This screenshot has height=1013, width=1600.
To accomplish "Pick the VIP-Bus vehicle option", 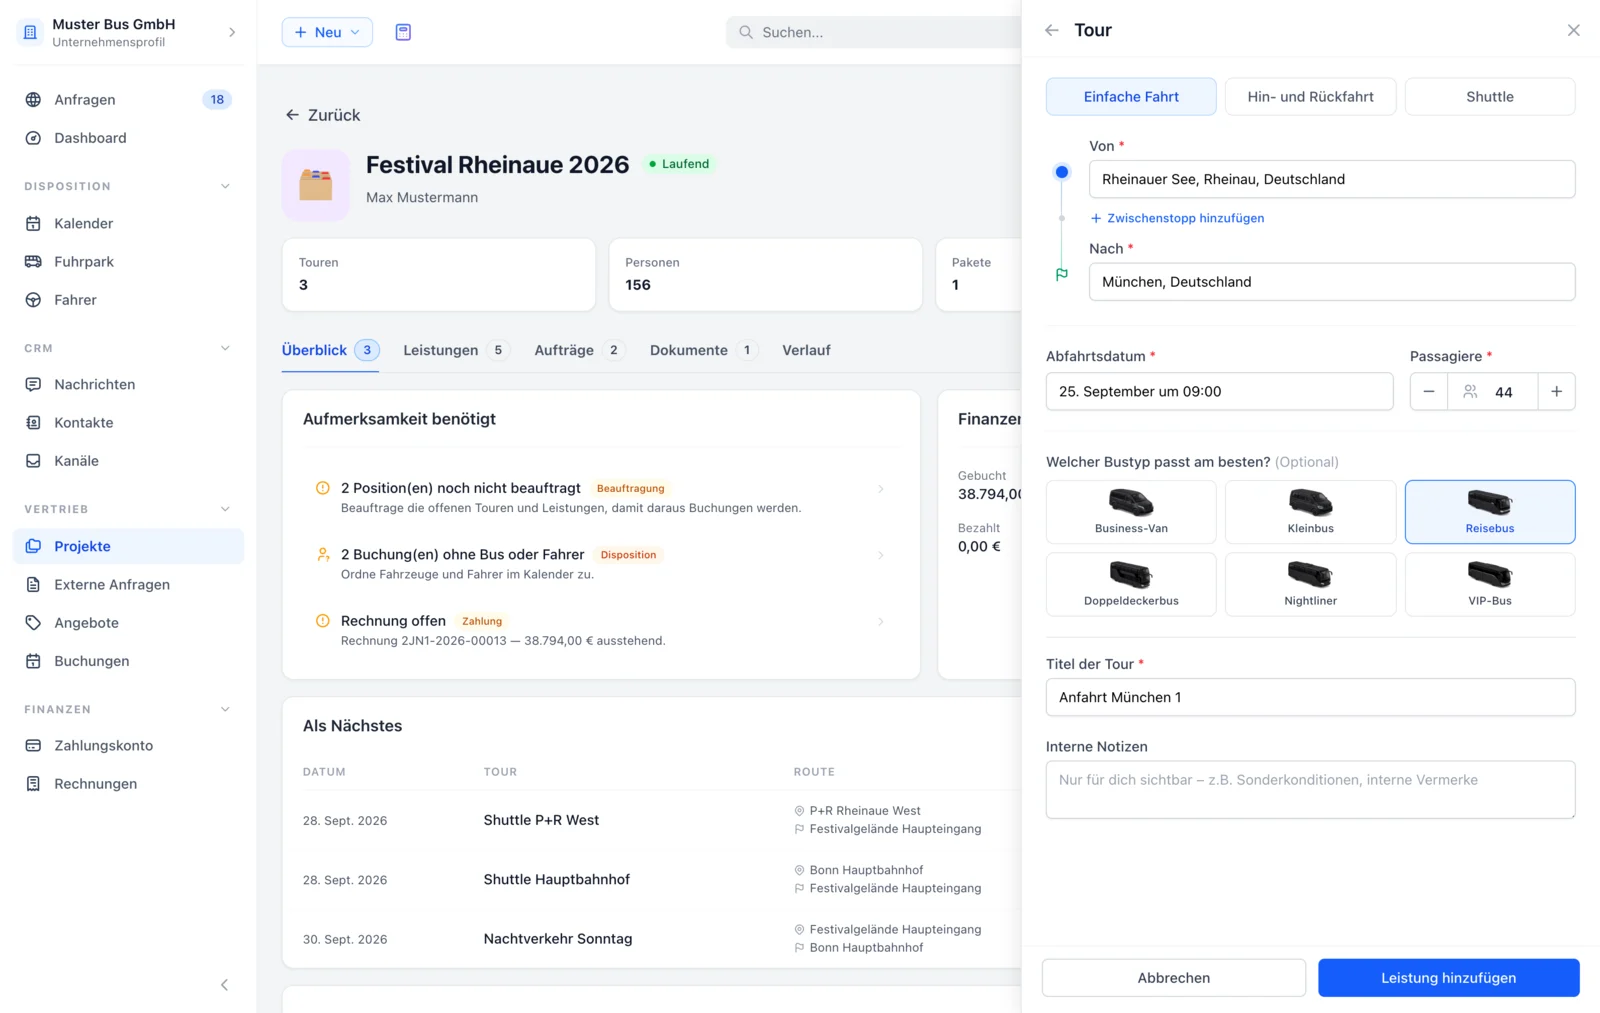I will click(x=1489, y=584).
